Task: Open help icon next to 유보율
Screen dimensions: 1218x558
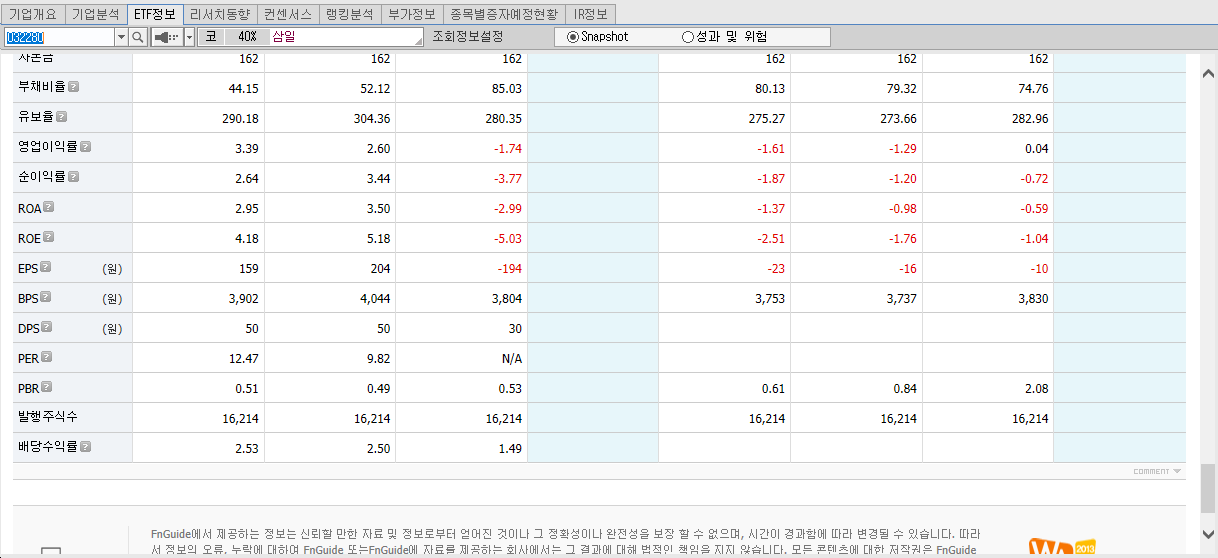Action: [61, 117]
